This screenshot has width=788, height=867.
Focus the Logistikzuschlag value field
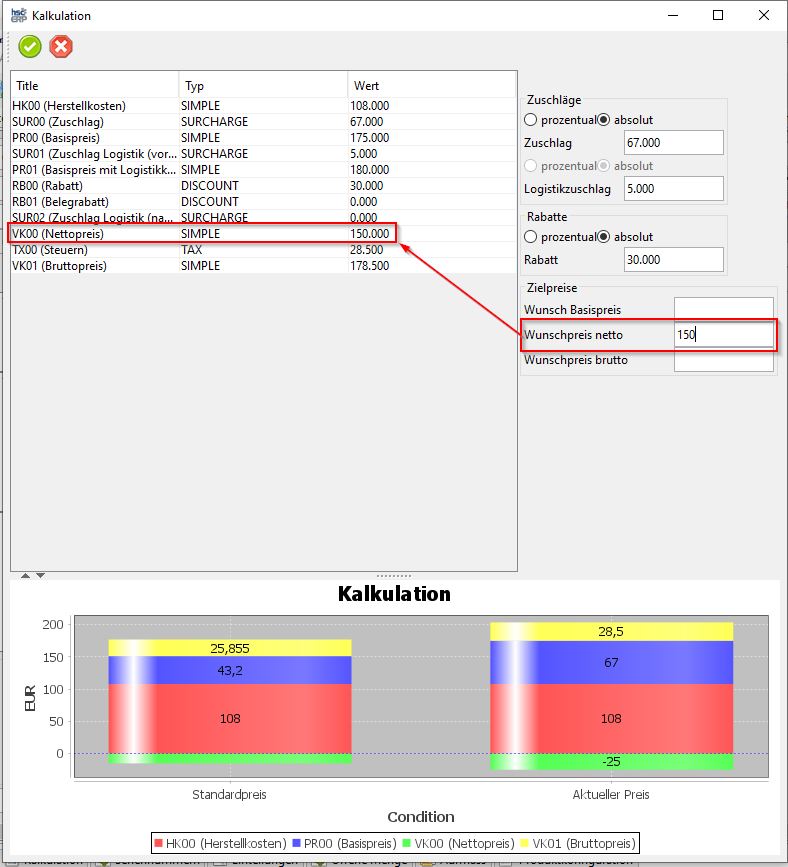673,188
